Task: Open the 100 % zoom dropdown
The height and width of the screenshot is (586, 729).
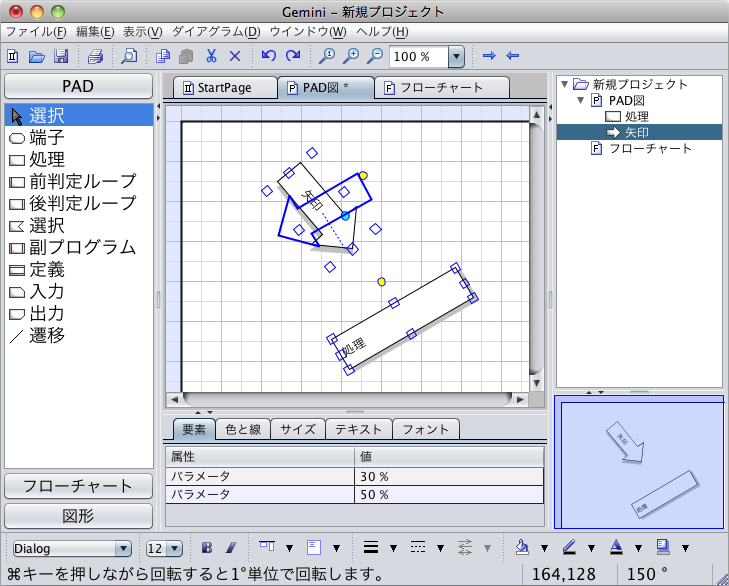Action: pos(456,57)
